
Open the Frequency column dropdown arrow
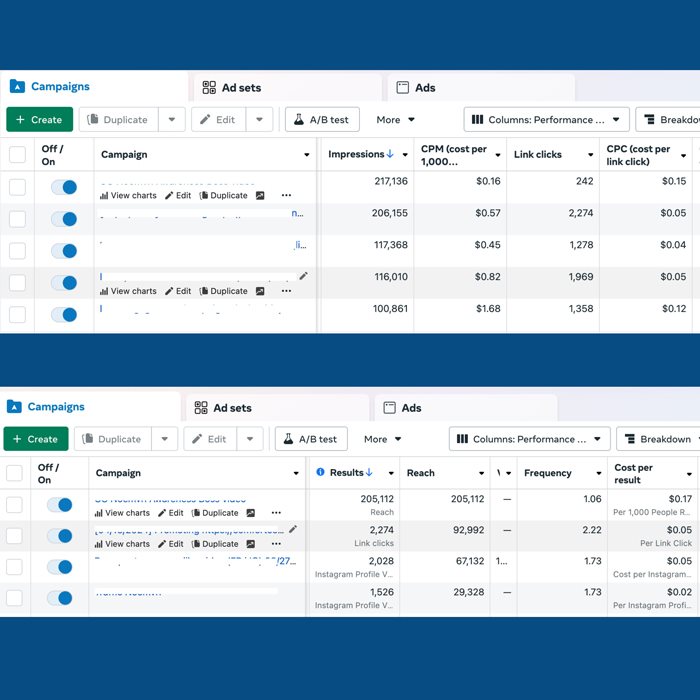coord(597,473)
